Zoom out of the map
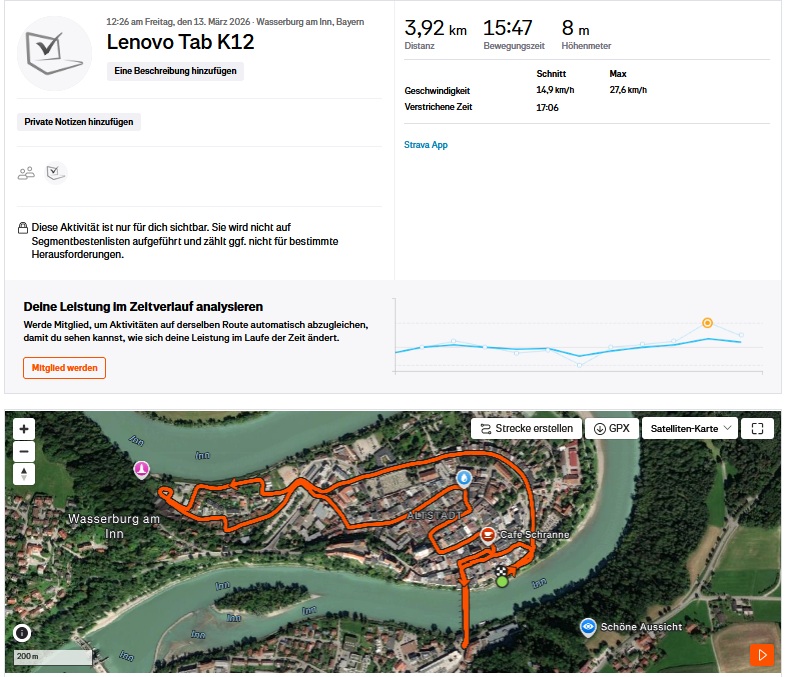The width and height of the screenshot is (788, 677). (x=25, y=451)
